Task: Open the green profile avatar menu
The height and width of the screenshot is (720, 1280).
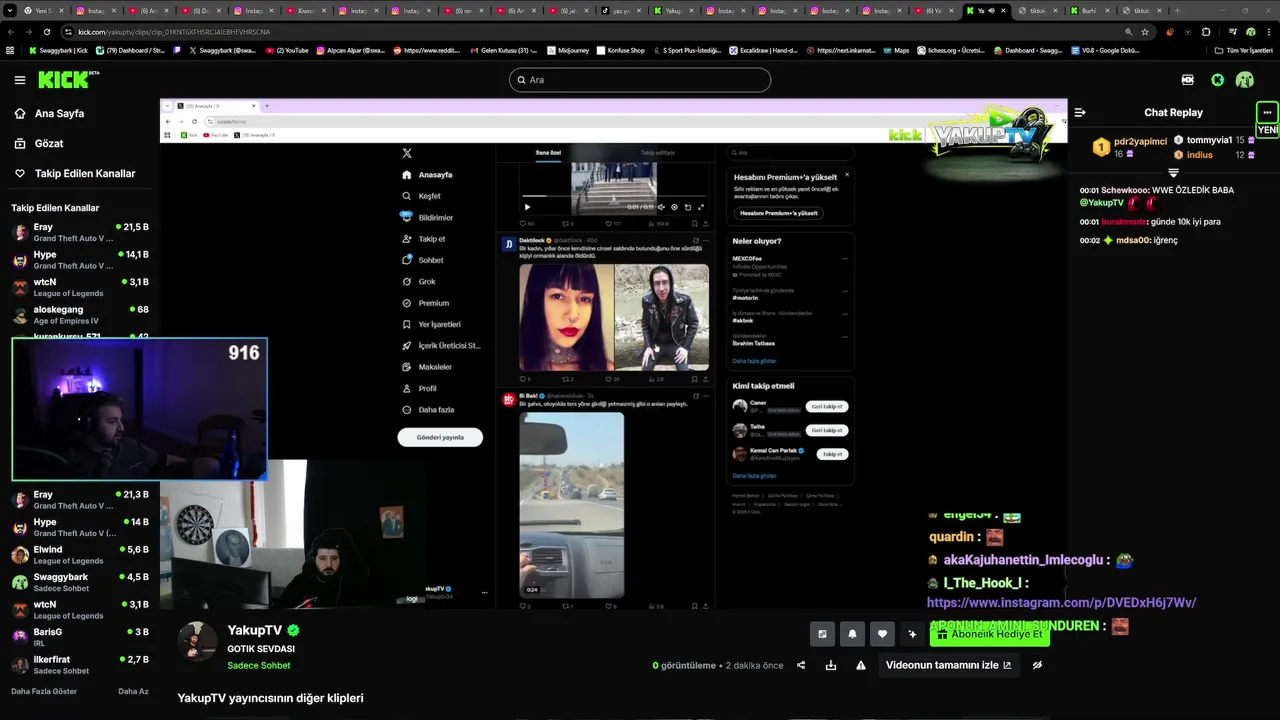Action: [x=1245, y=80]
